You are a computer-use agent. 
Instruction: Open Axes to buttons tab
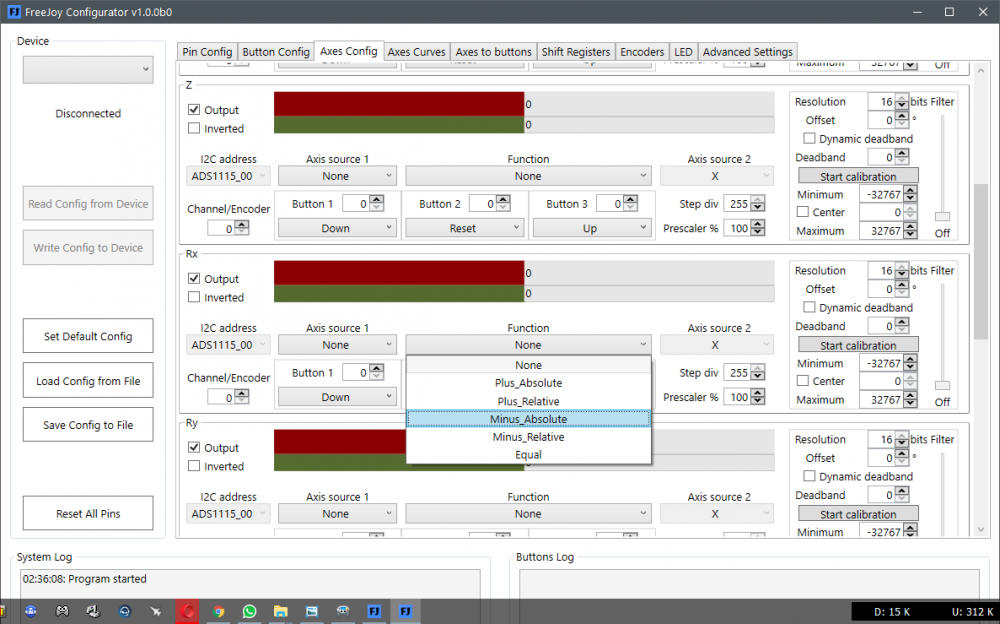pyautogui.click(x=494, y=52)
